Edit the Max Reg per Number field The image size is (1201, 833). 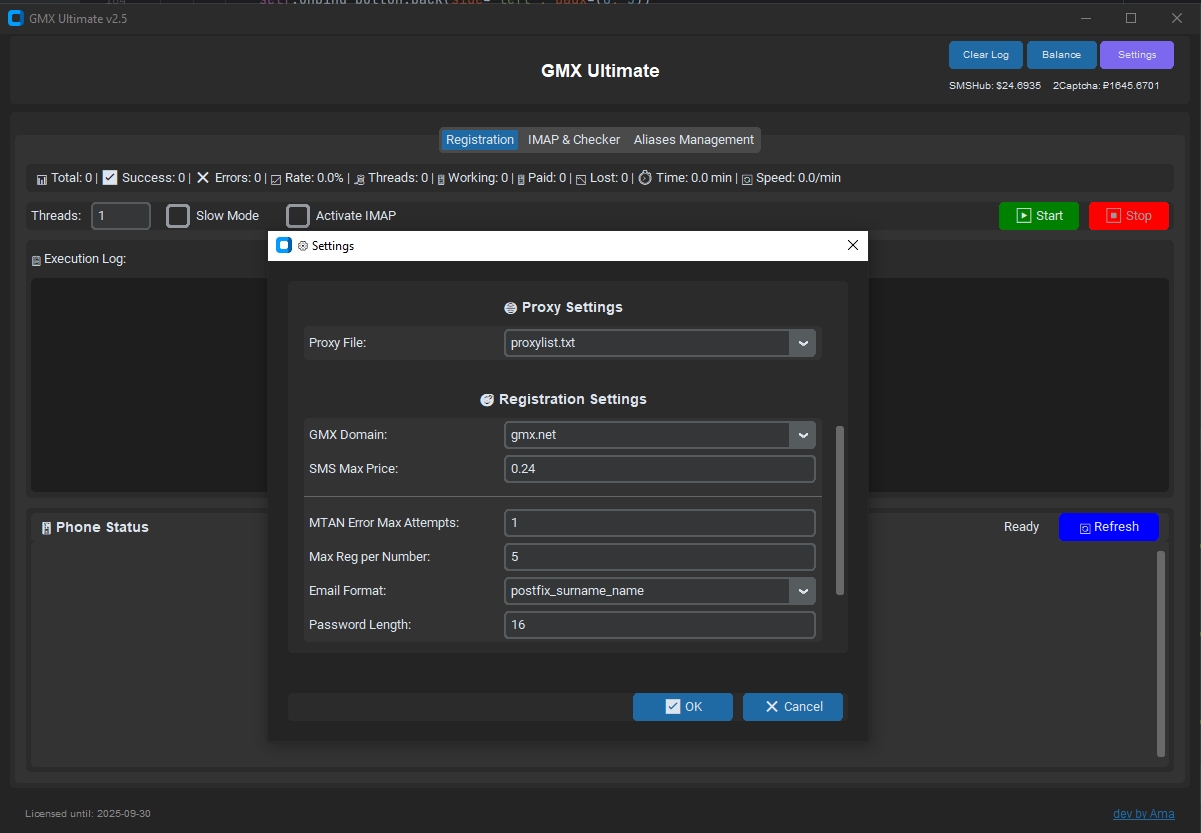click(x=660, y=557)
